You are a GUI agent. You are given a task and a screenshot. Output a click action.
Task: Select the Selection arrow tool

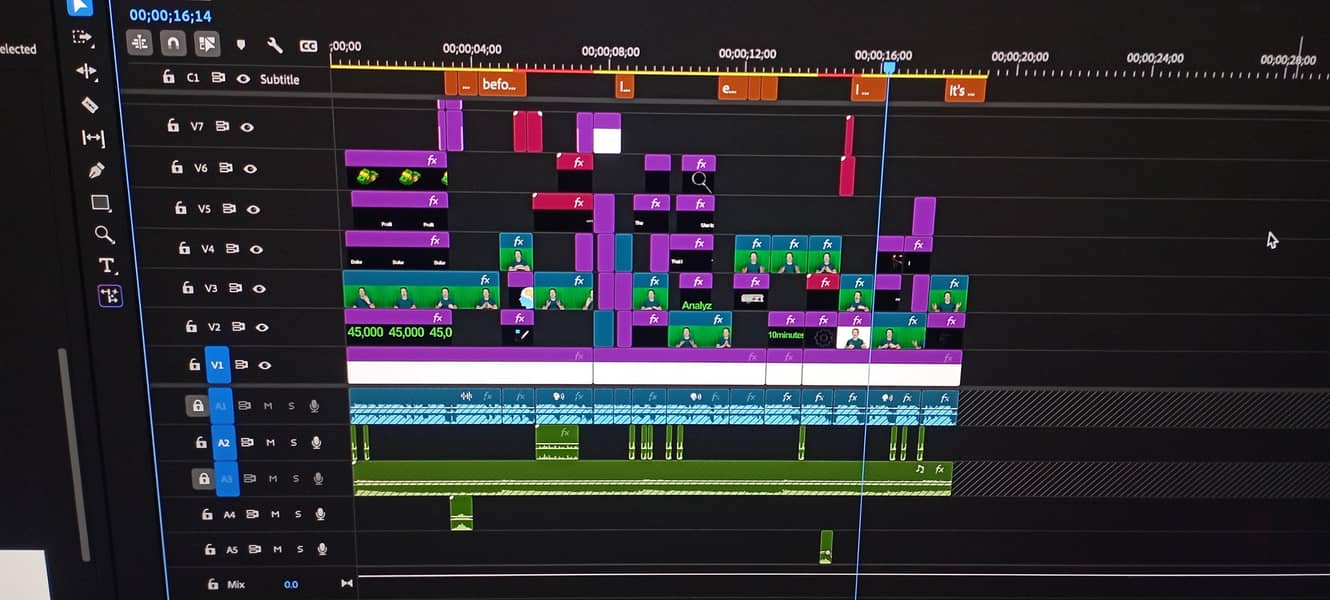click(x=80, y=8)
